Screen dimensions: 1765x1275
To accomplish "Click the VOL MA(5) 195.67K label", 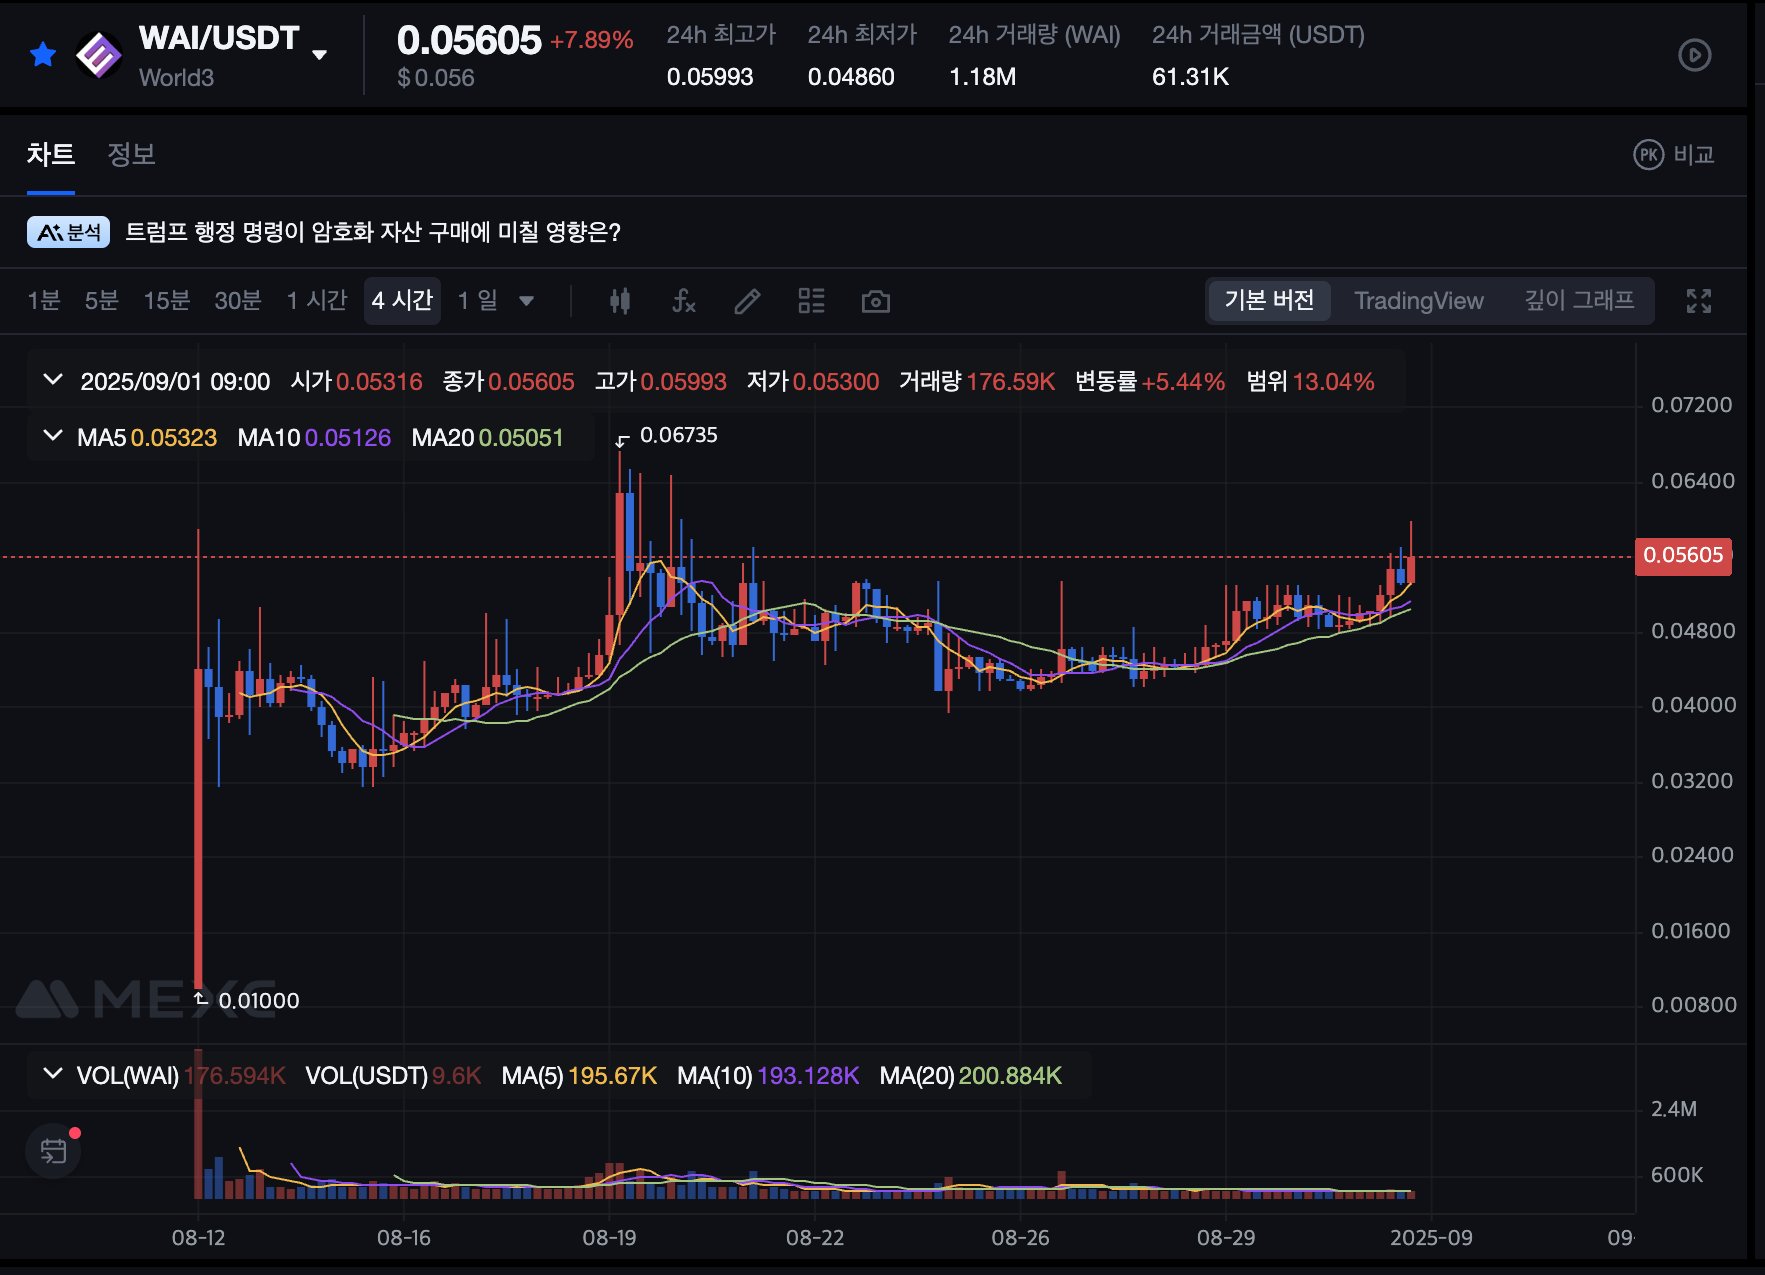I will point(579,1076).
